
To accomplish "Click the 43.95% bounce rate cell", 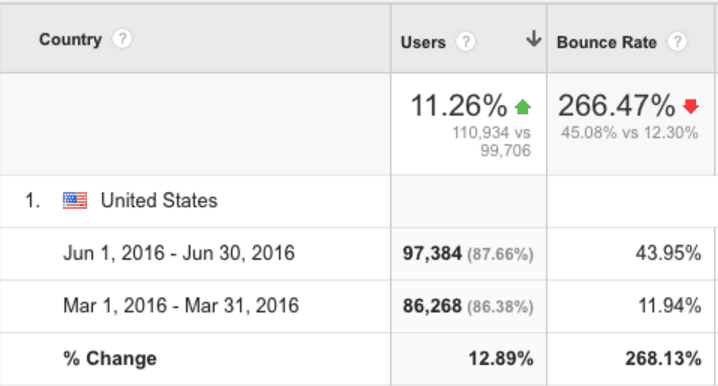I will [x=668, y=253].
